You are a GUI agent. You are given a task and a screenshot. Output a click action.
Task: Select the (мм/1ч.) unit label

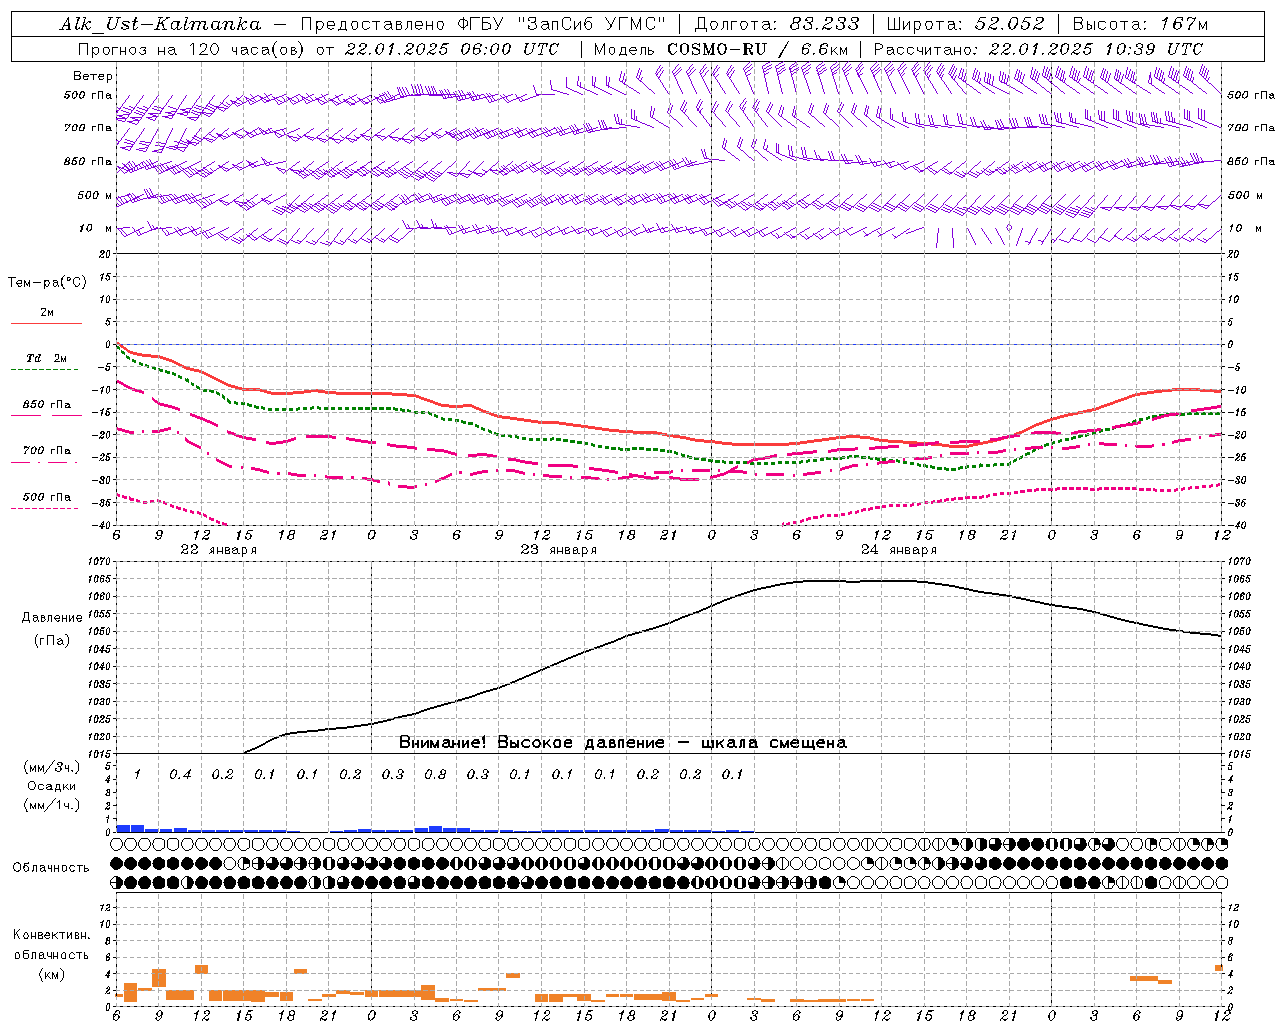point(52,805)
